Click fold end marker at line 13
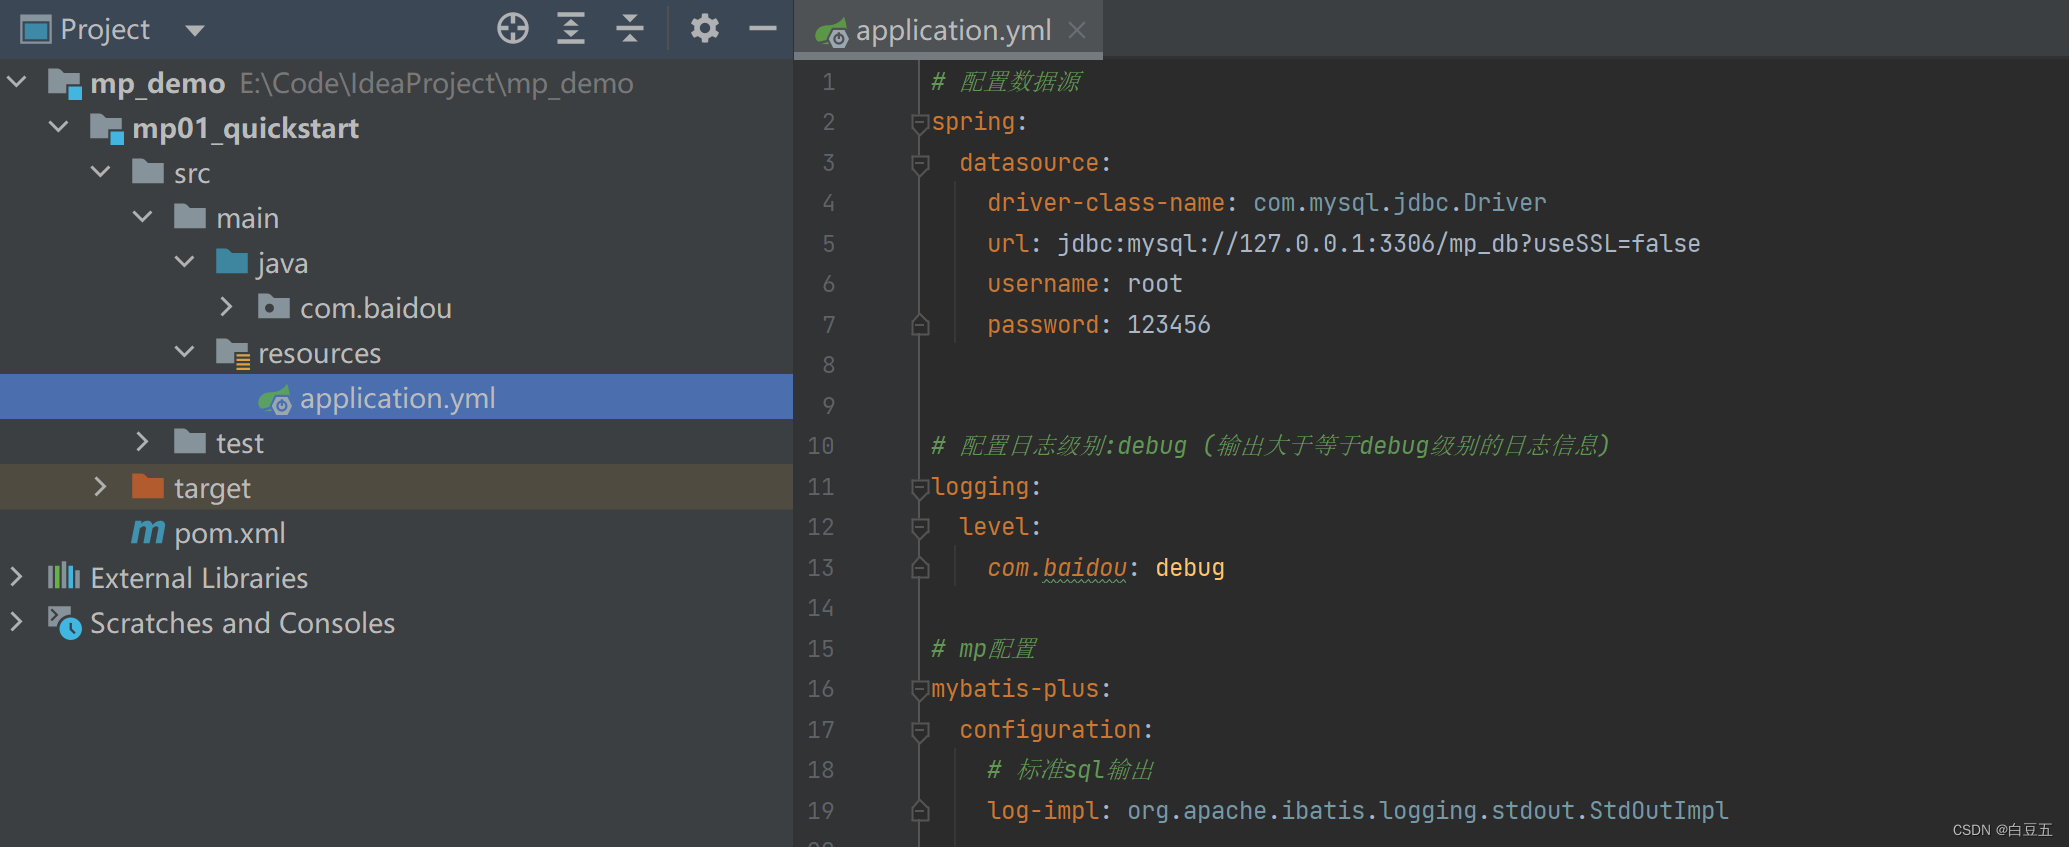2069x847 pixels. click(x=920, y=568)
